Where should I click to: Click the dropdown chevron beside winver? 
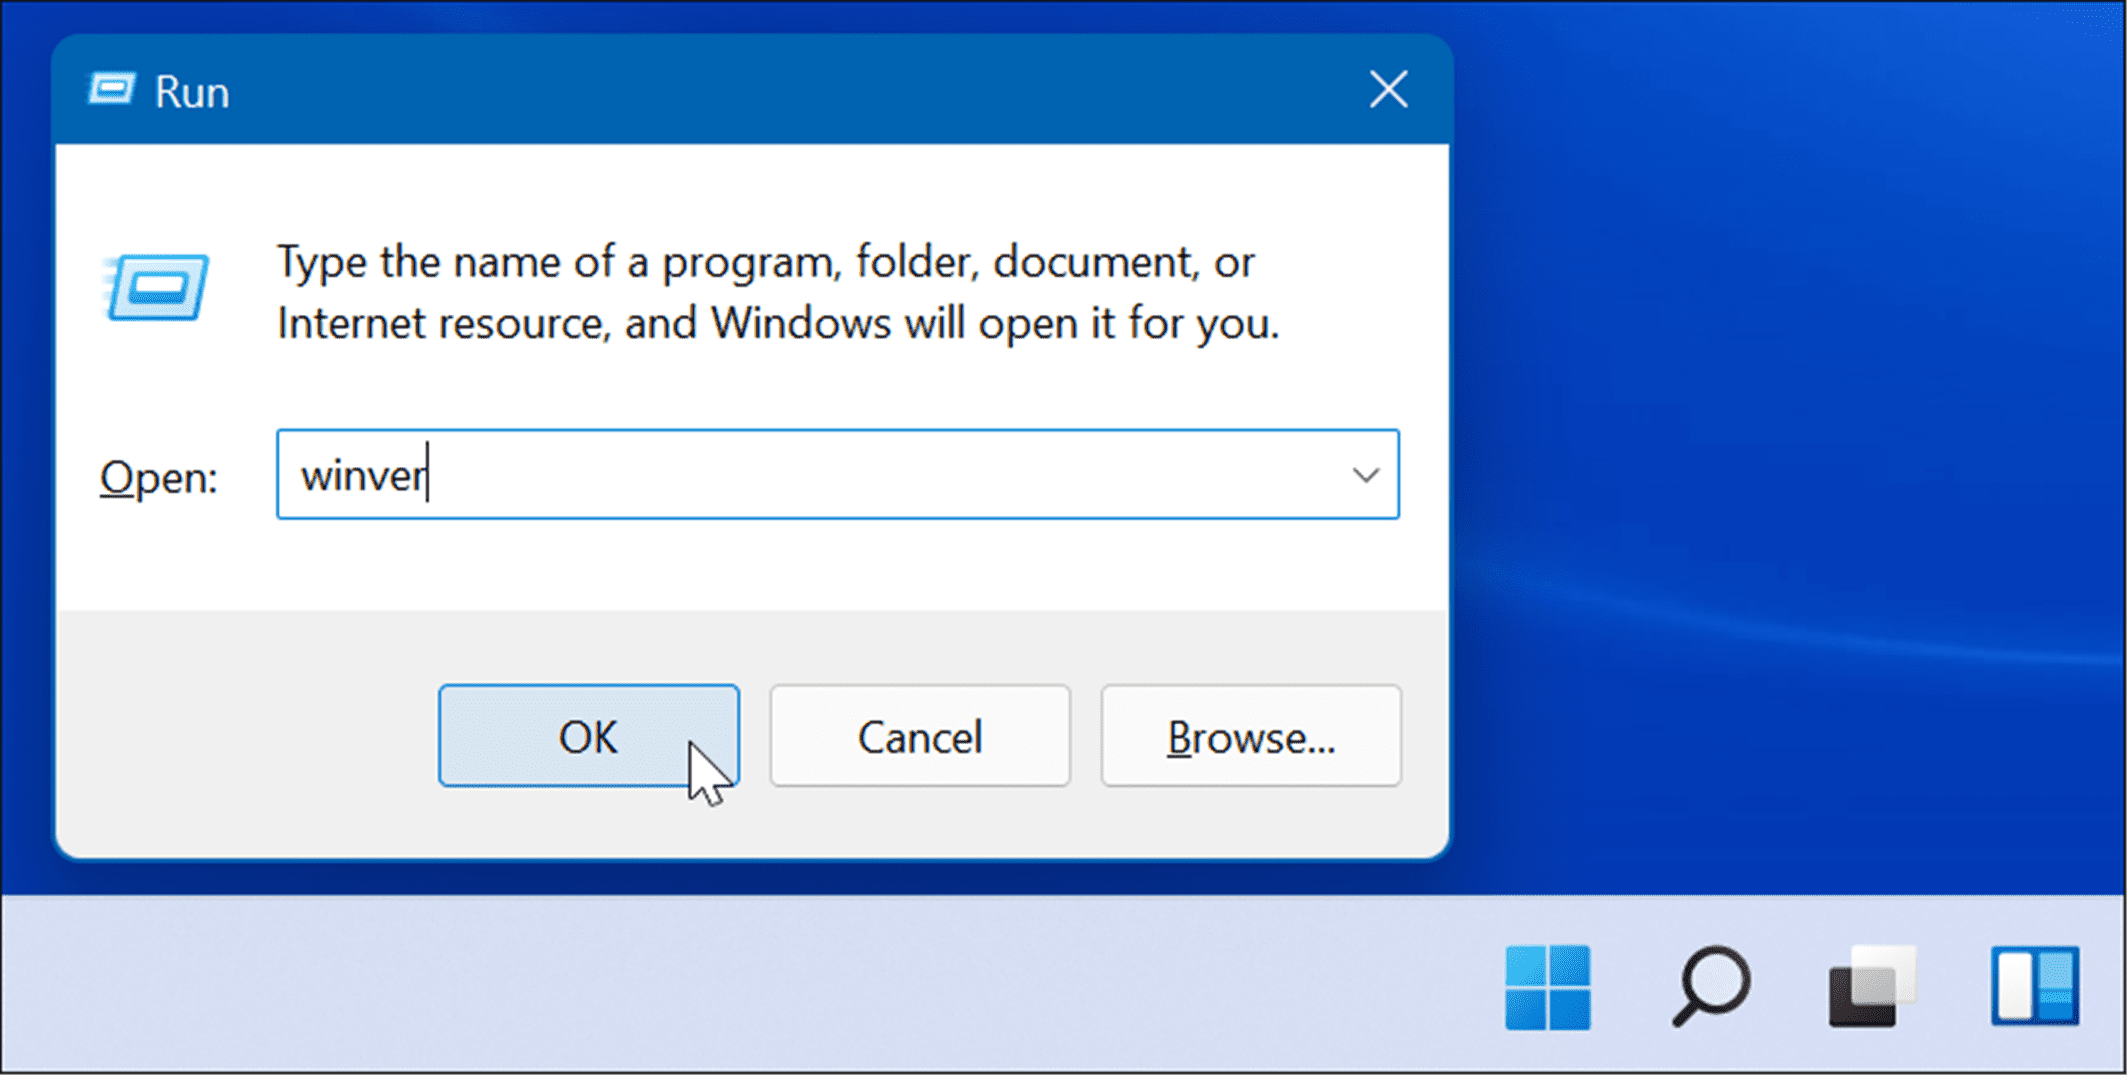tap(1365, 476)
